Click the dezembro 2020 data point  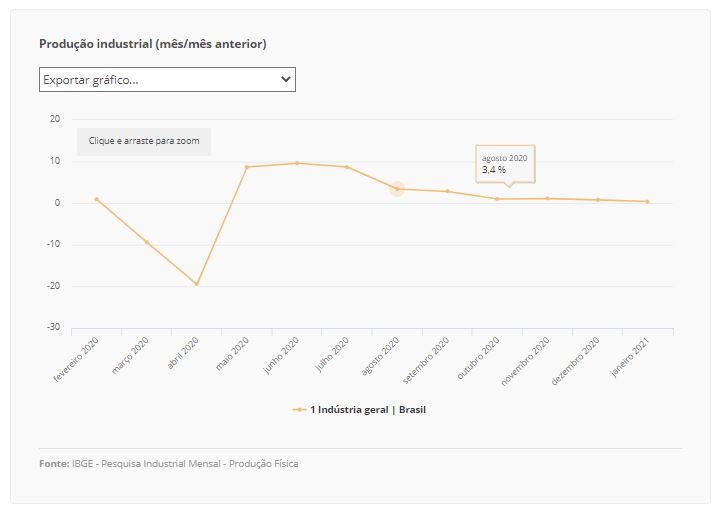pyautogui.click(x=598, y=200)
